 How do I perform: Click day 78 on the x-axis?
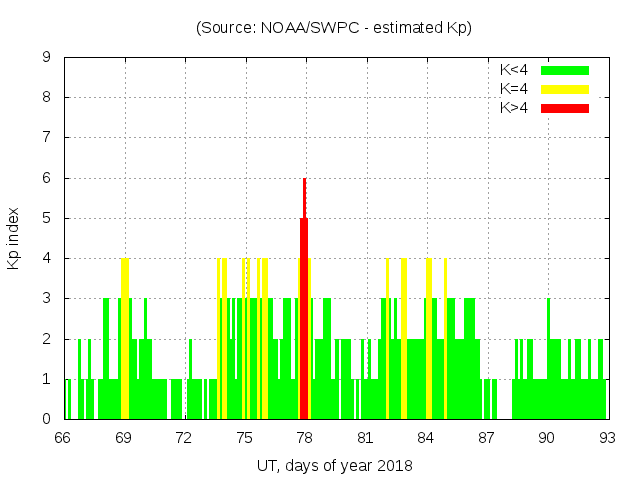coord(305,438)
